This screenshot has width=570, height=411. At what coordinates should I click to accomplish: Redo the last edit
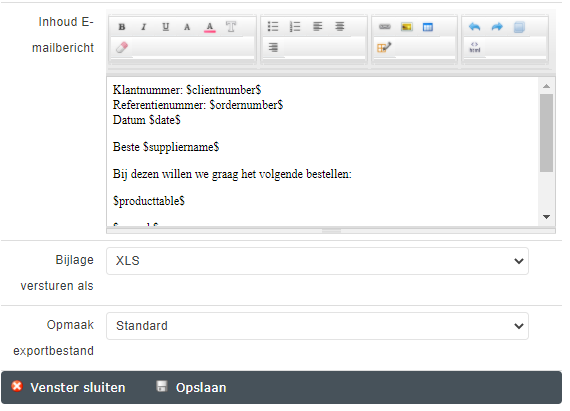(497, 27)
